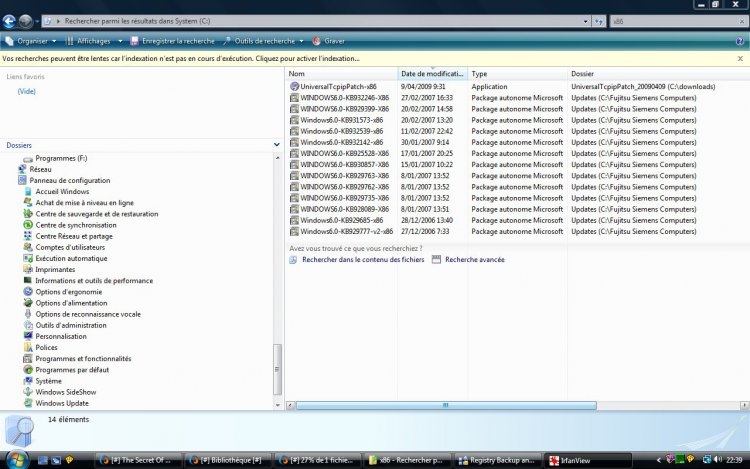Sort by the Type column header
The height and width of the screenshot is (469, 750).
[518, 74]
